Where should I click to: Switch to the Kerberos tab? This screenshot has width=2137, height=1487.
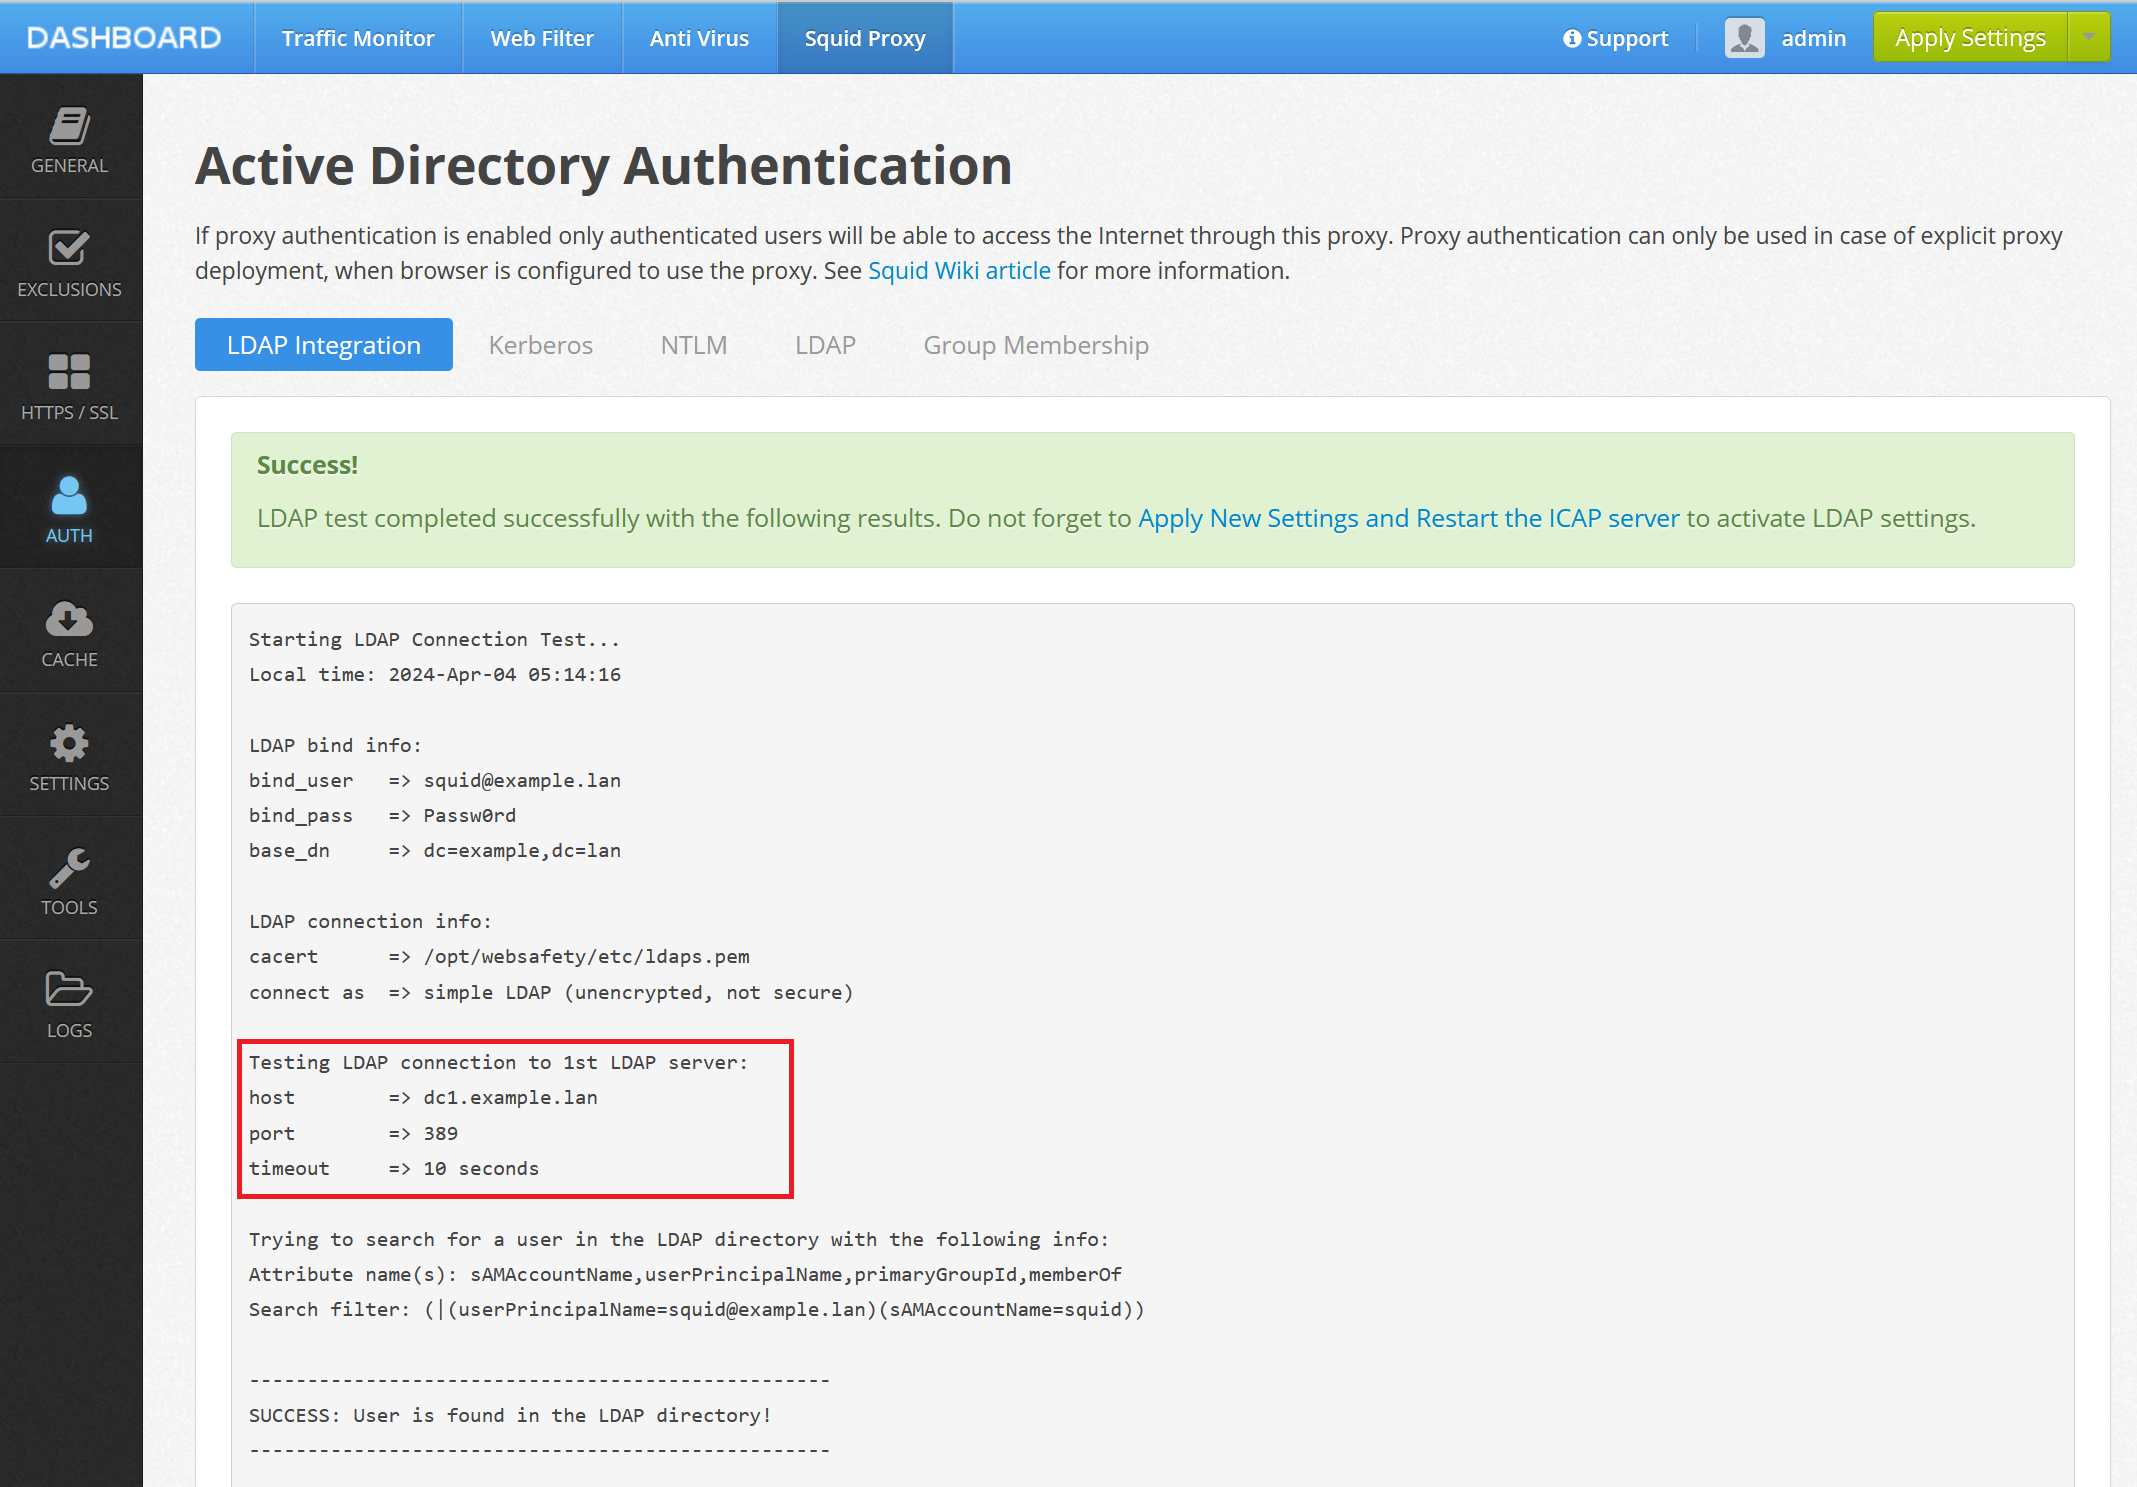(541, 345)
